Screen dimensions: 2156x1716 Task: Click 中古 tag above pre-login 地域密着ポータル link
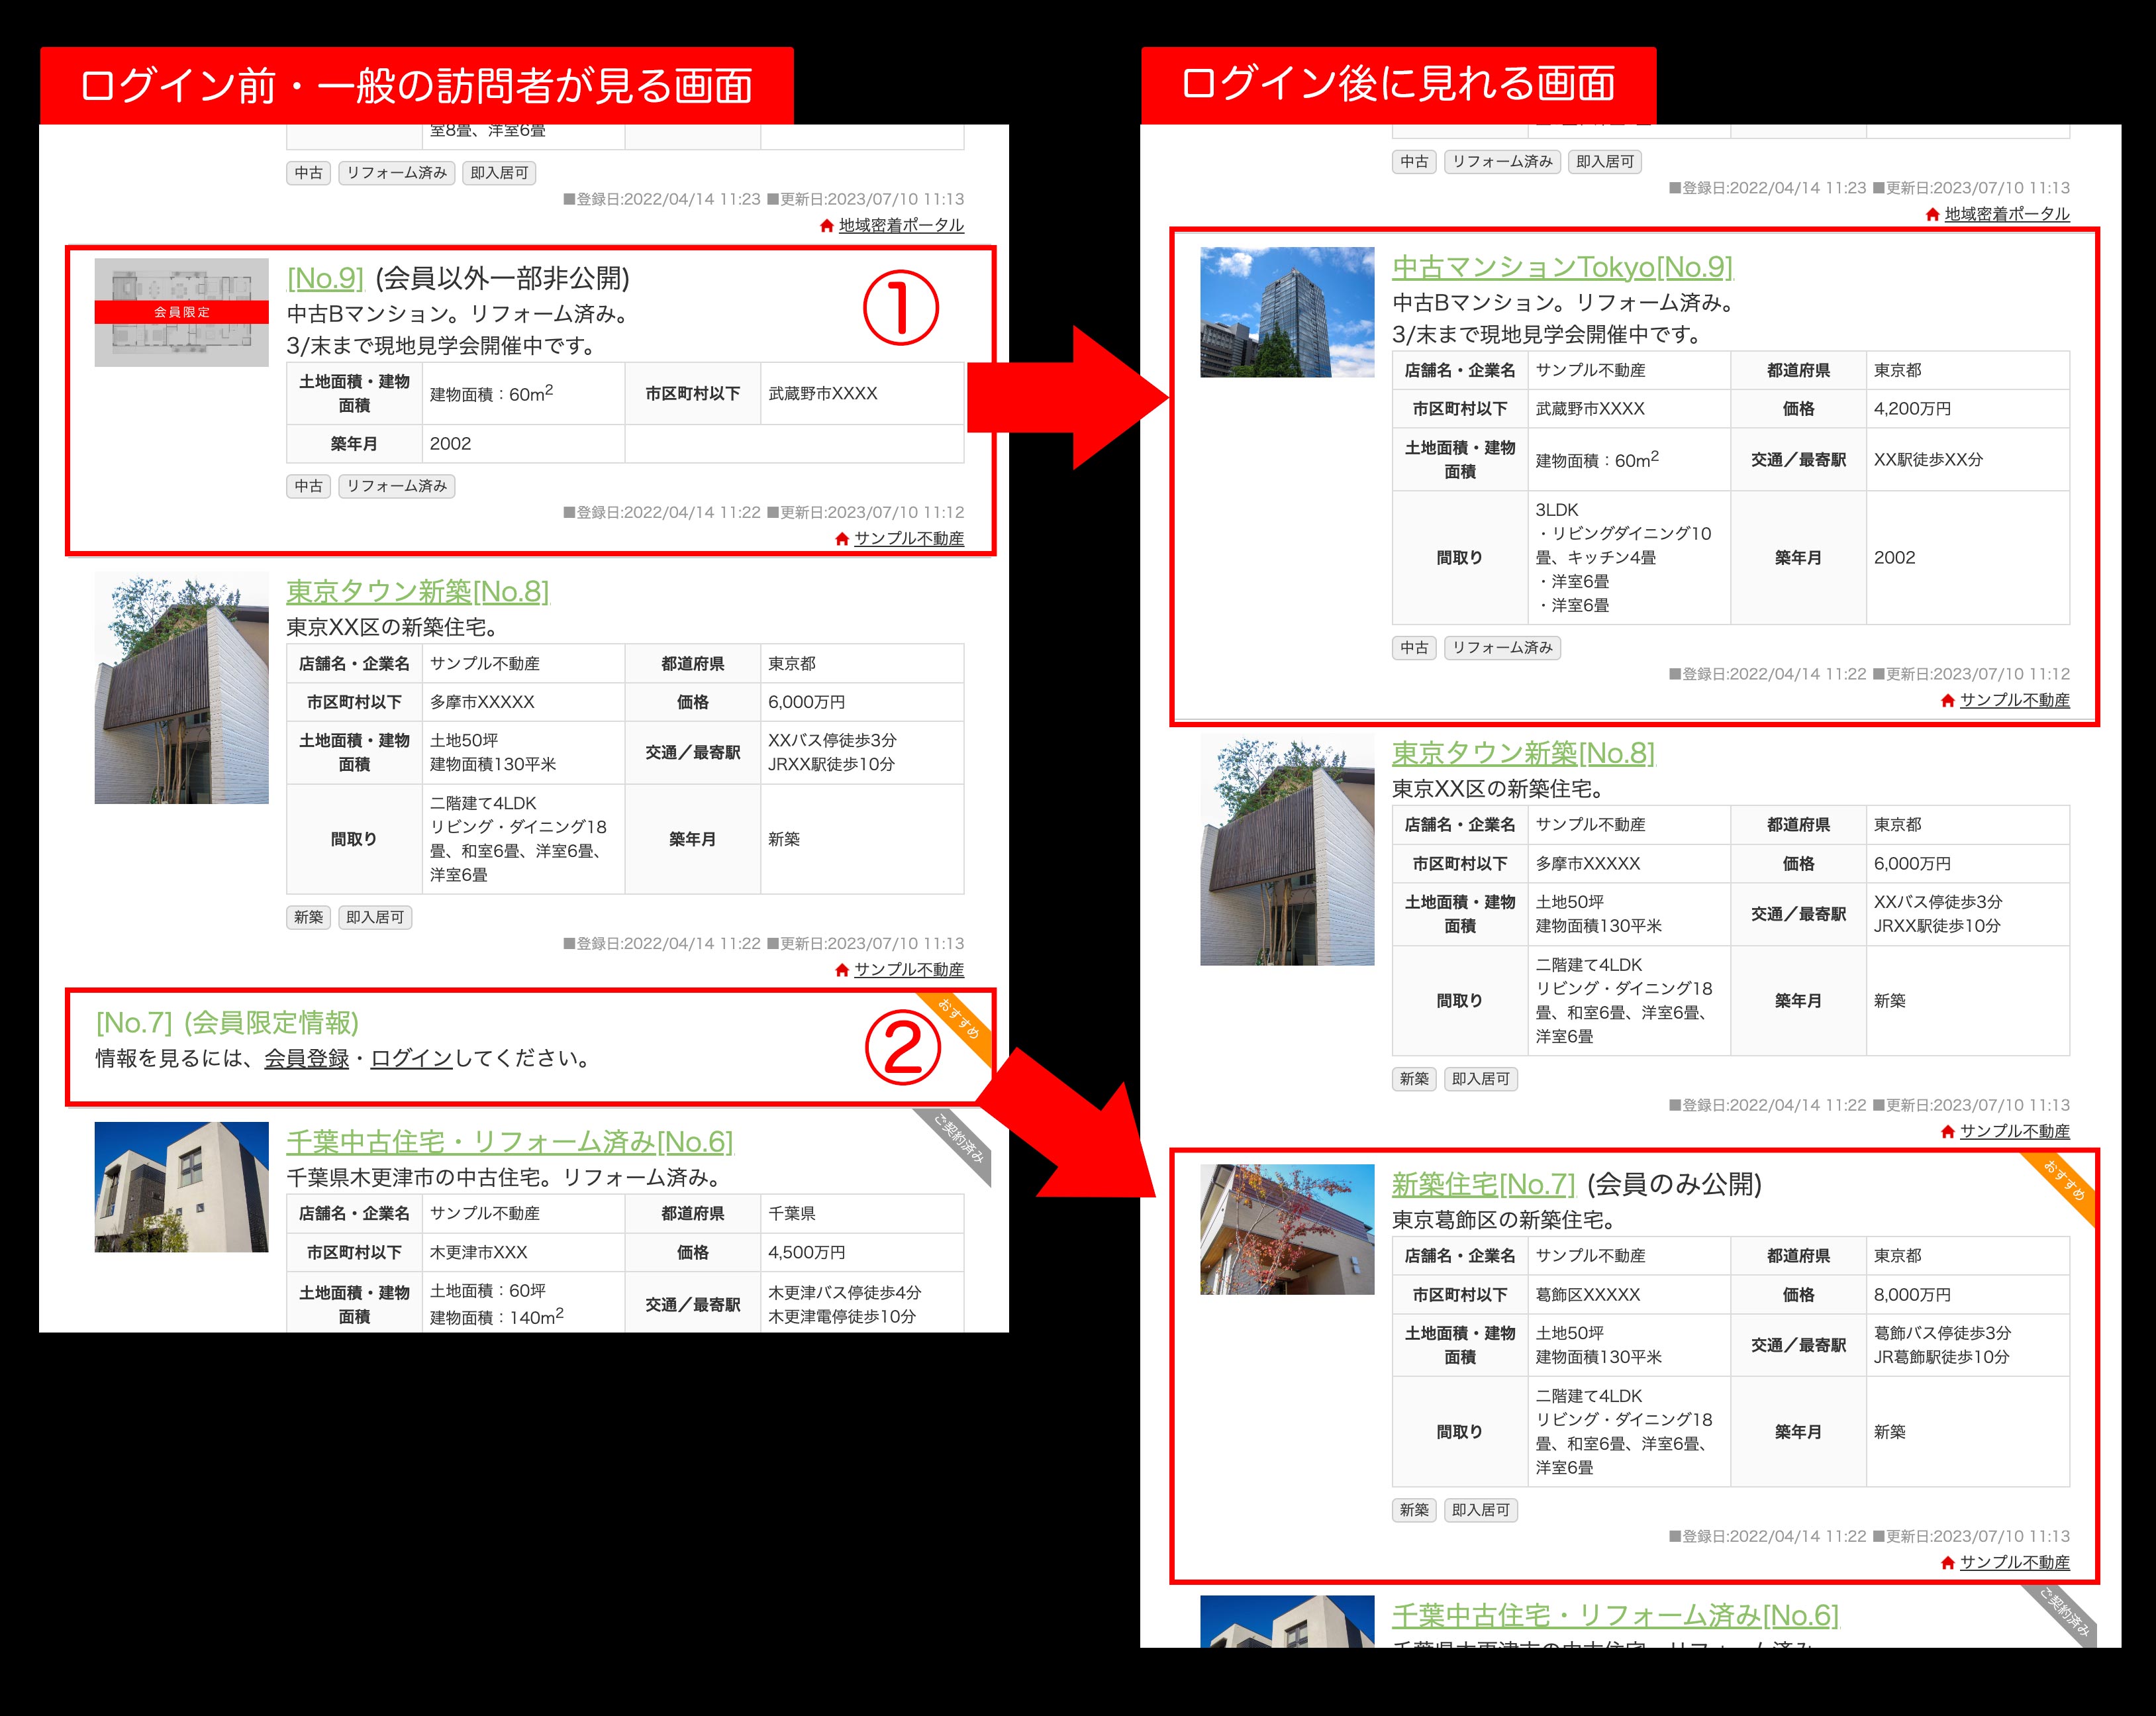[308, 173]
